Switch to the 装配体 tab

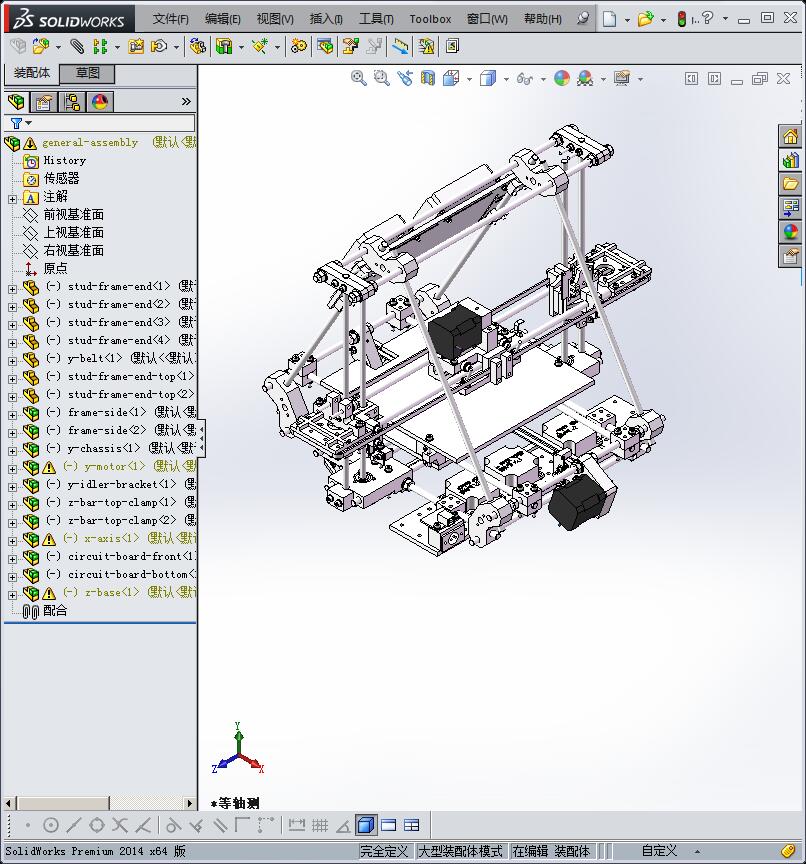coord(31,73)
